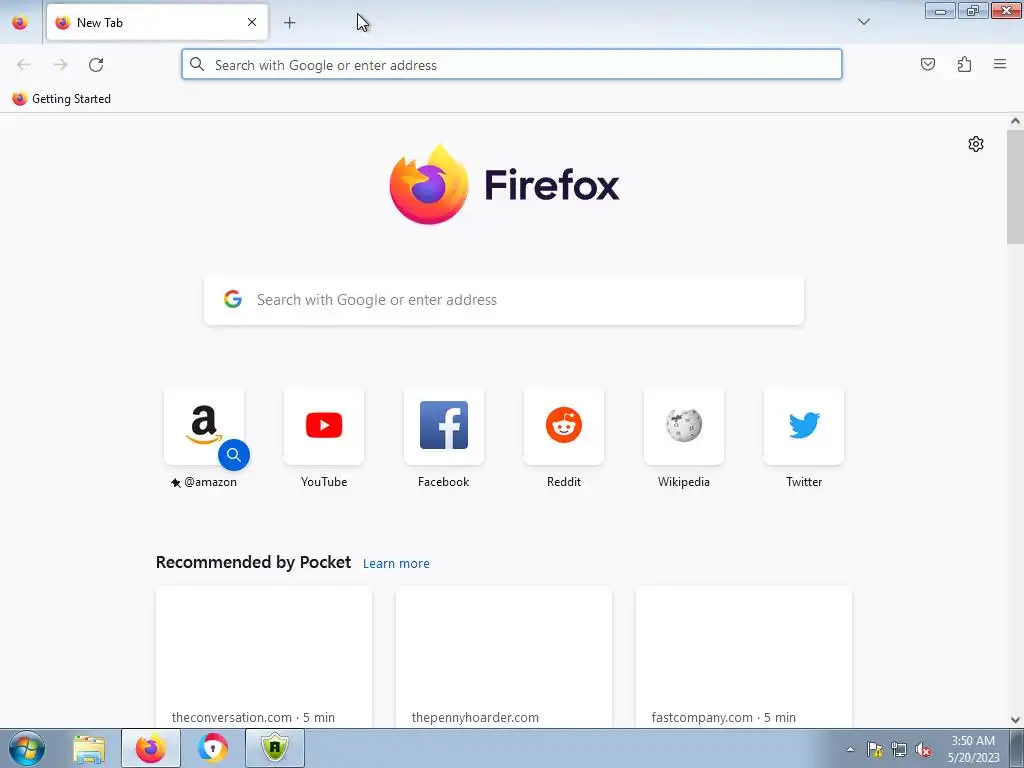The width and height of the screenshot is (1024, 768).
Task: Go forward one page
Action: pos(60,65)
